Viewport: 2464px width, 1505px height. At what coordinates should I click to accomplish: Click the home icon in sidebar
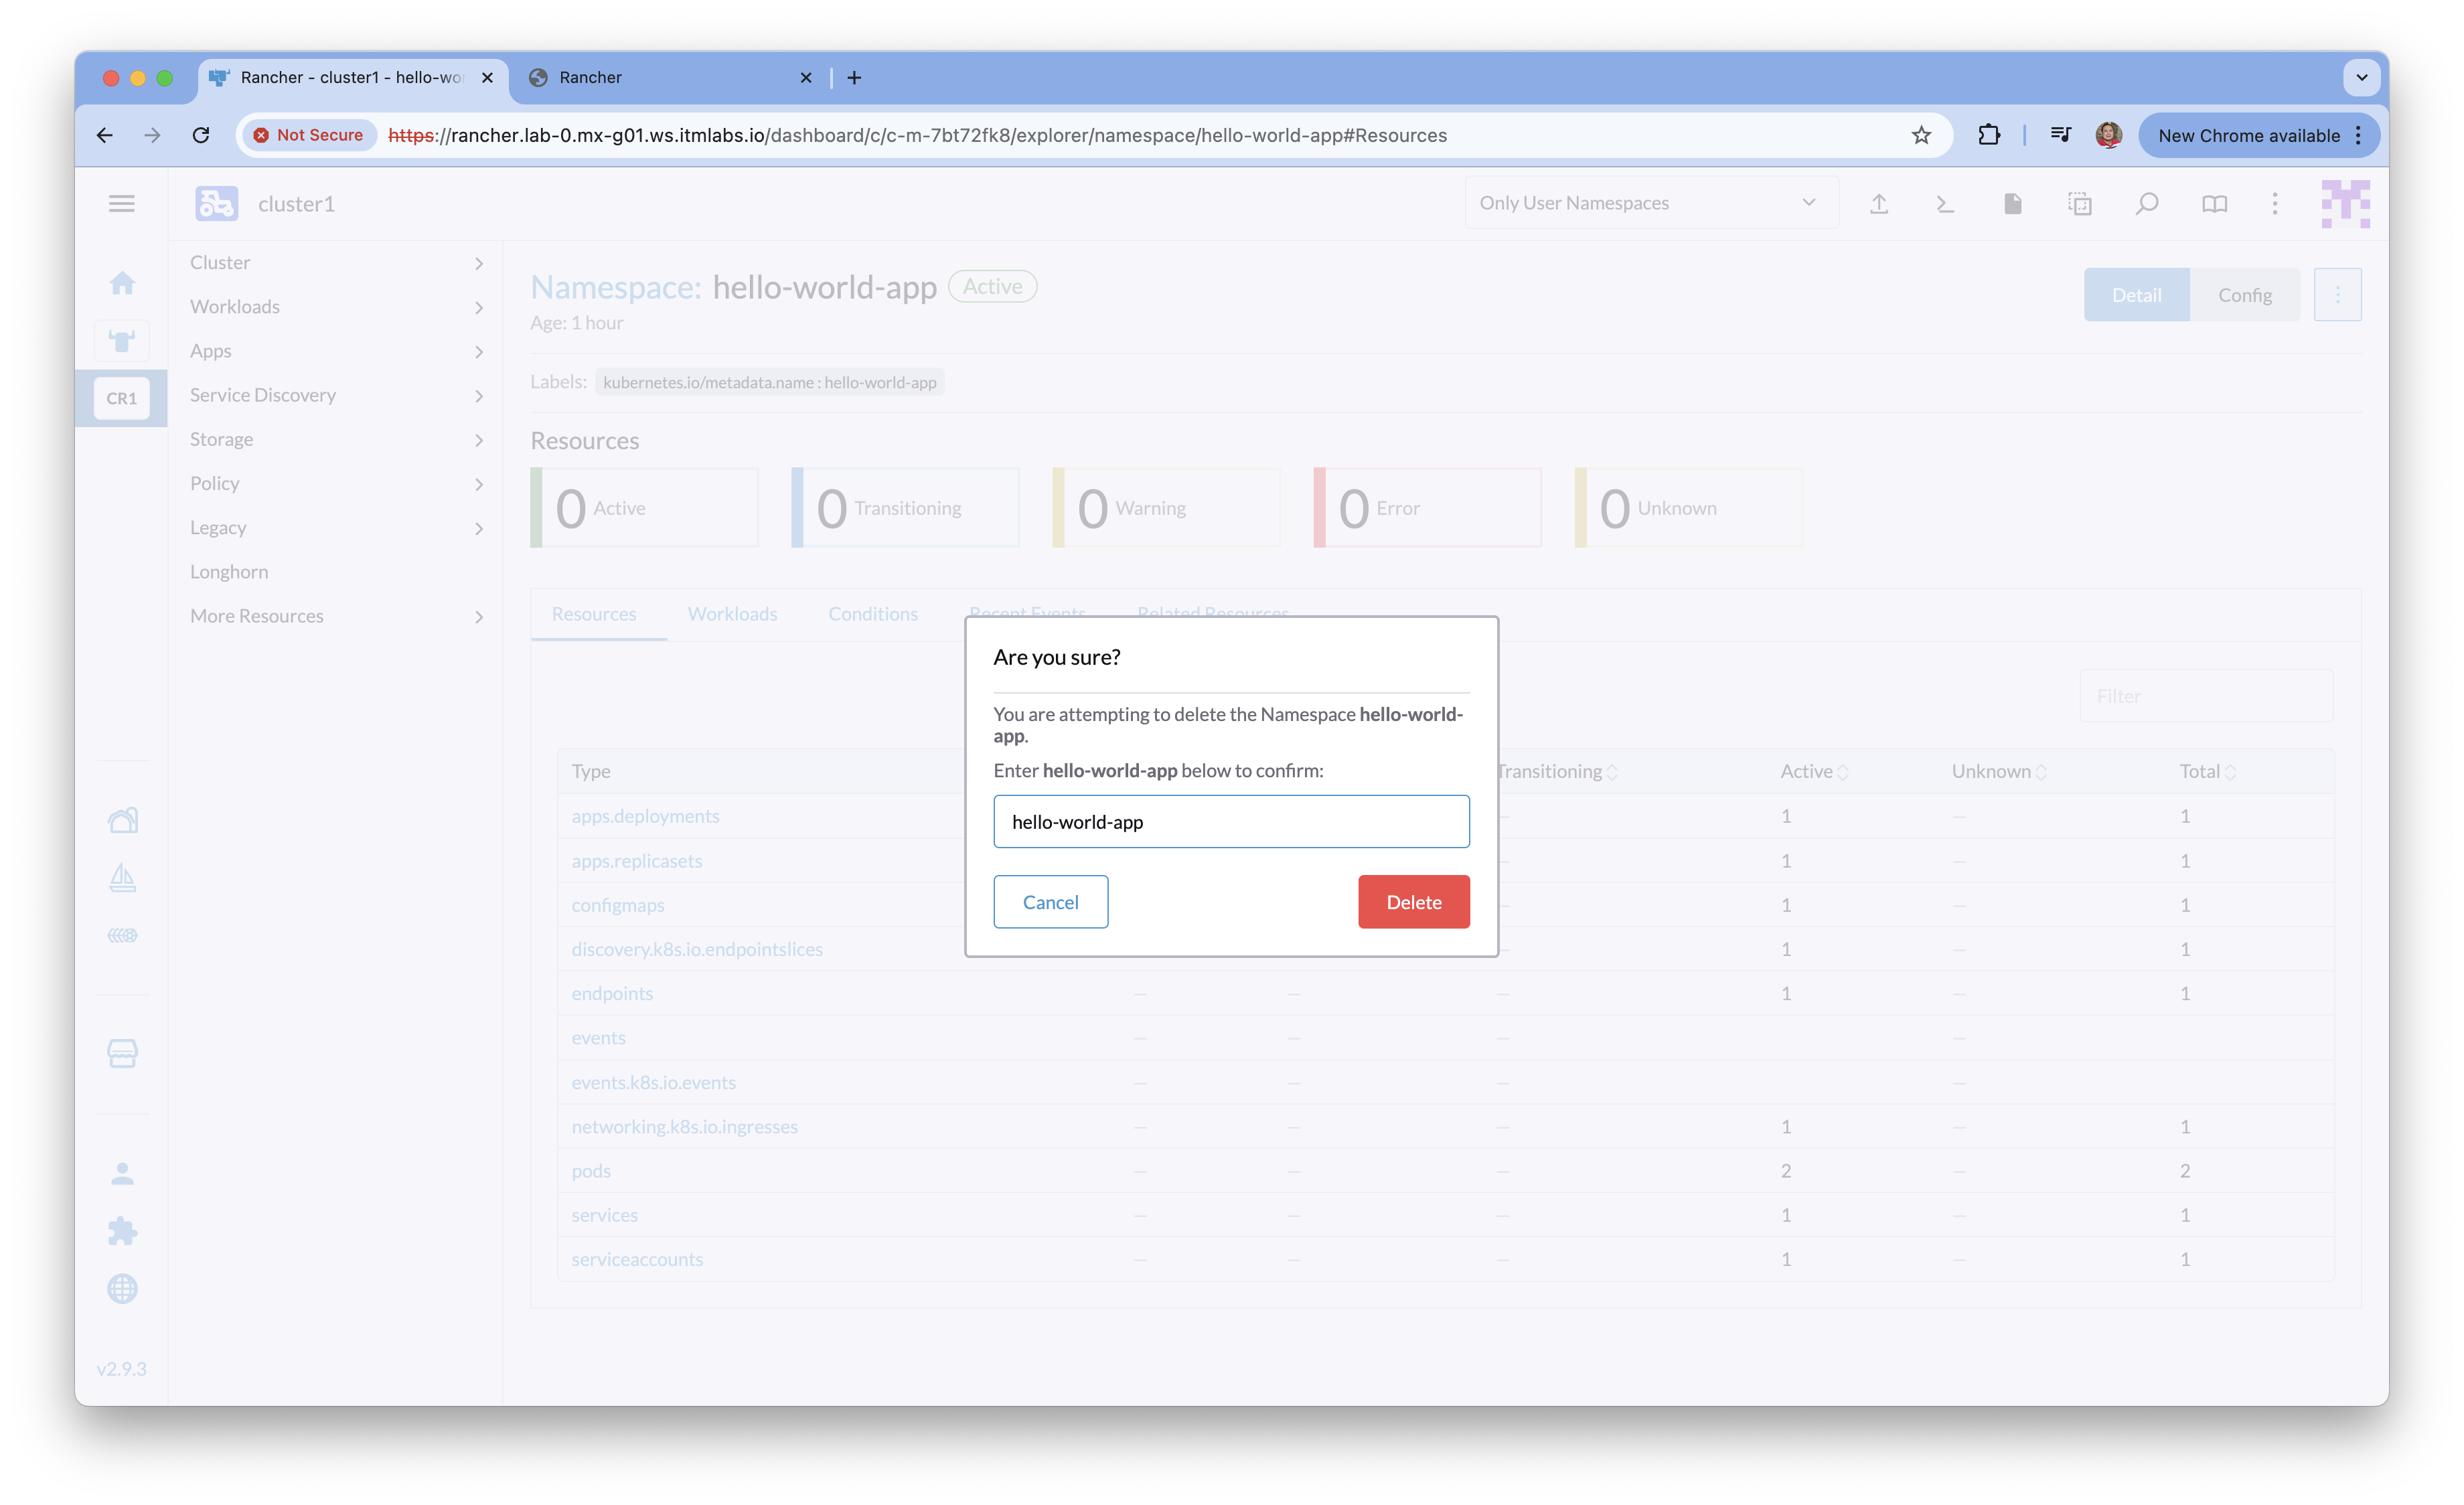click(x=122, y=284)
